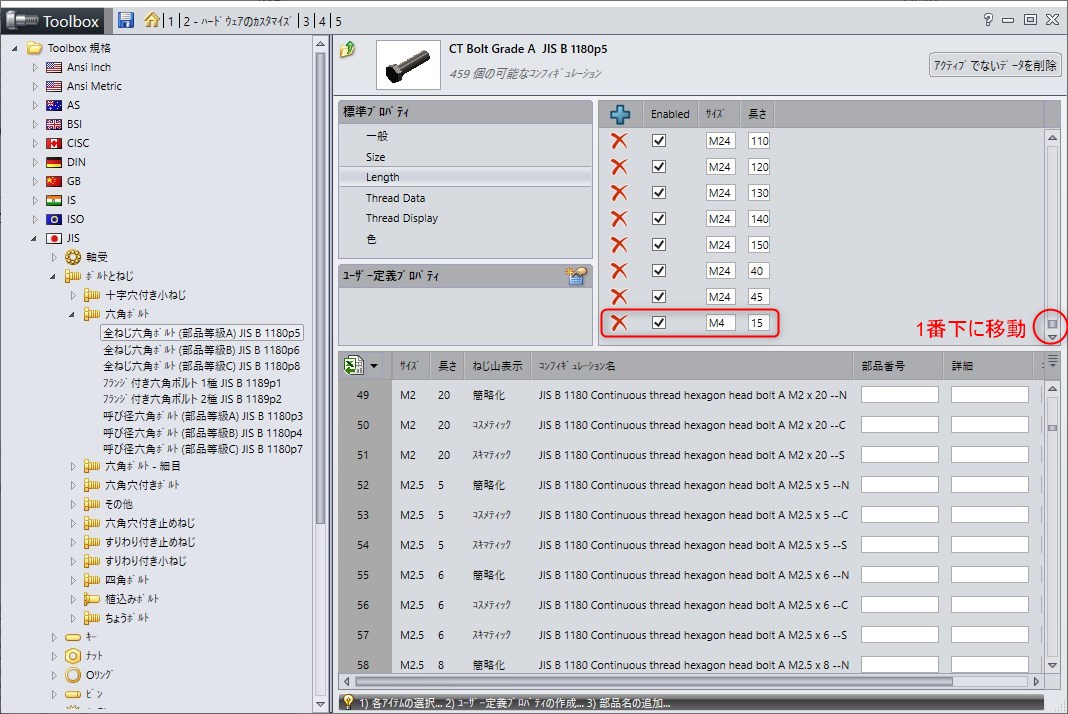The height and width of the screenshot is (714, 1068).
Task: Go to step 3 in toolbar
Action: point(306,21)
